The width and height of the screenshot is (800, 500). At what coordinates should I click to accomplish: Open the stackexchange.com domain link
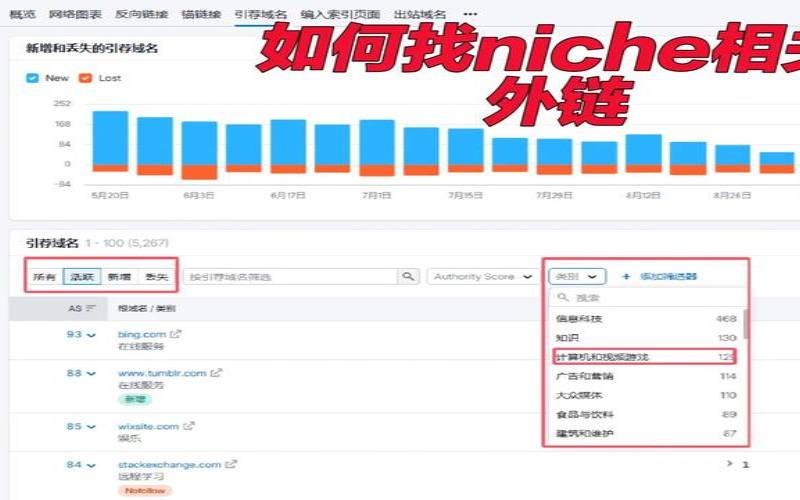(169, 465)
